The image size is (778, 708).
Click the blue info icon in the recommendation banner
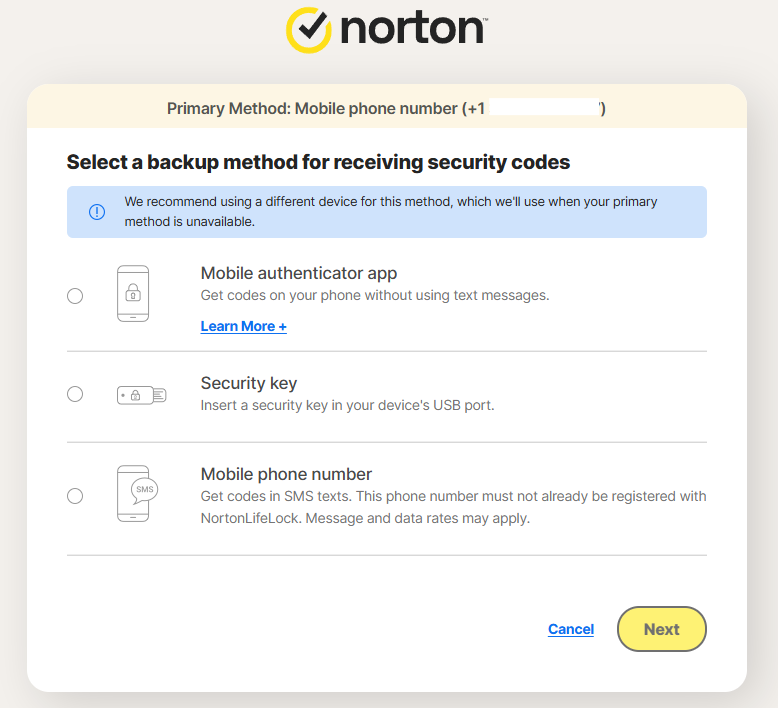click(97, 212)
